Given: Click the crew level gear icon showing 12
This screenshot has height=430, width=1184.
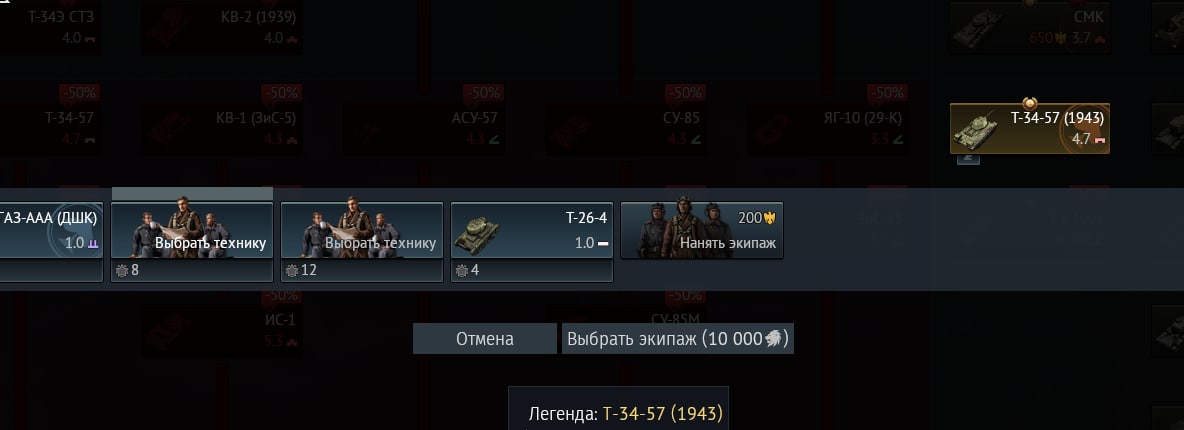Looking at the screenshot, I should click(292, 270).
